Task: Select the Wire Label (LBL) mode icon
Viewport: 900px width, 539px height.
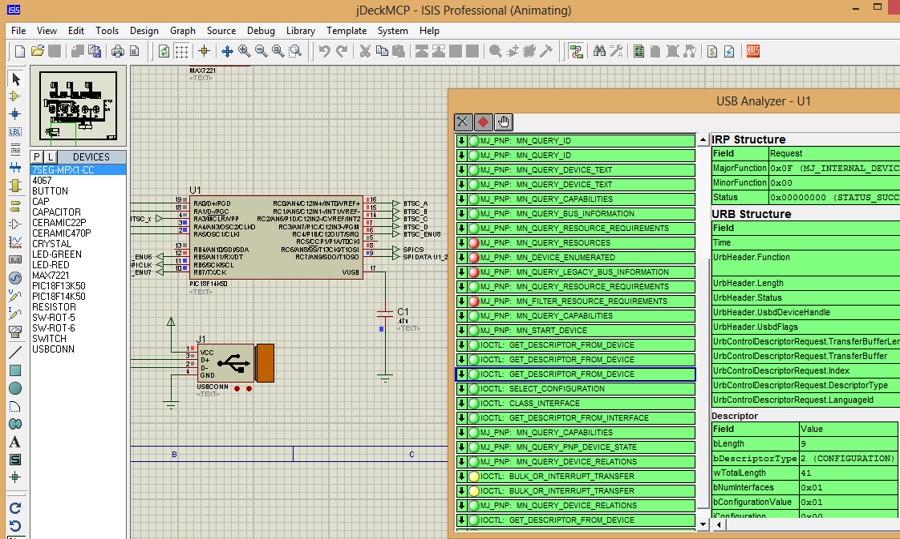Action: pyautogui.click(x=15, y=132)
